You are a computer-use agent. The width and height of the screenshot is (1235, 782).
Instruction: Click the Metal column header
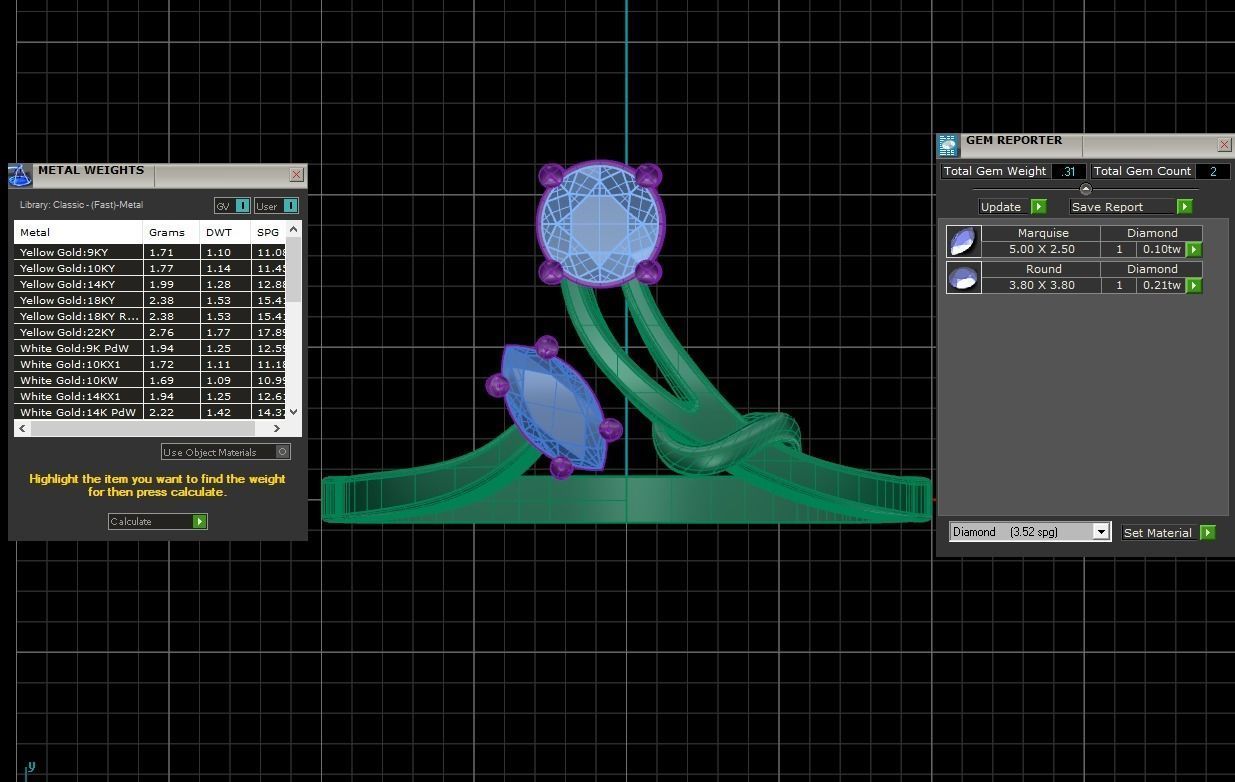click(78, 233)
